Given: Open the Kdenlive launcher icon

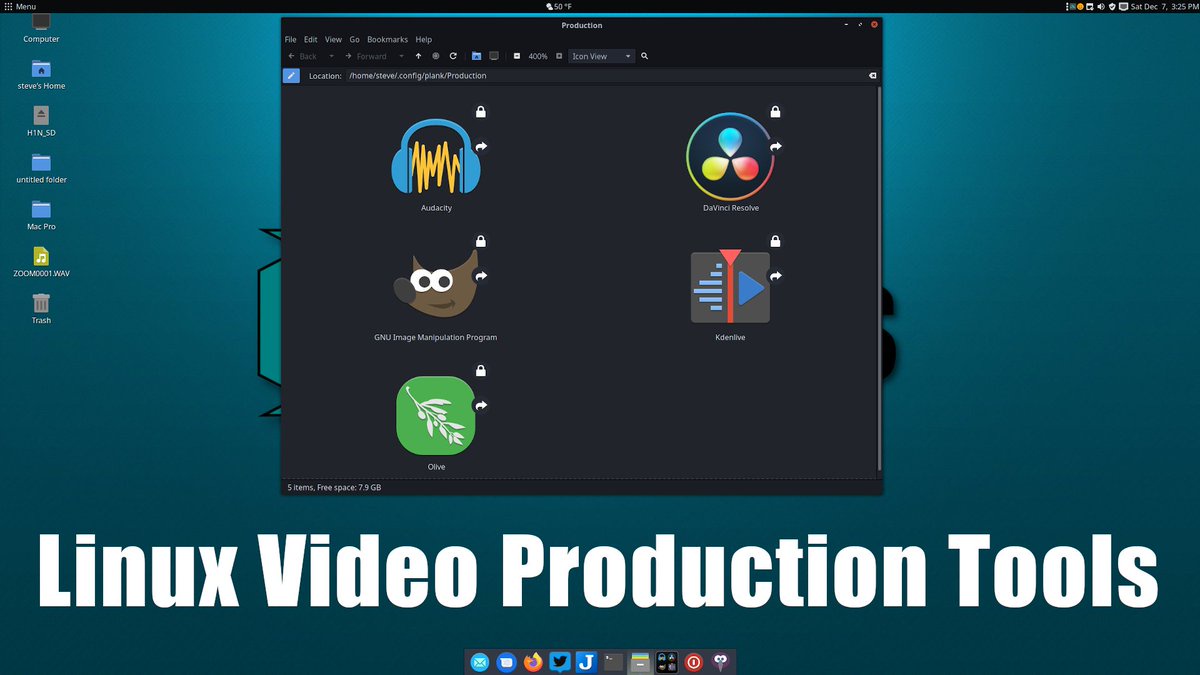Looking at the screenshot, I should point(730,285).
